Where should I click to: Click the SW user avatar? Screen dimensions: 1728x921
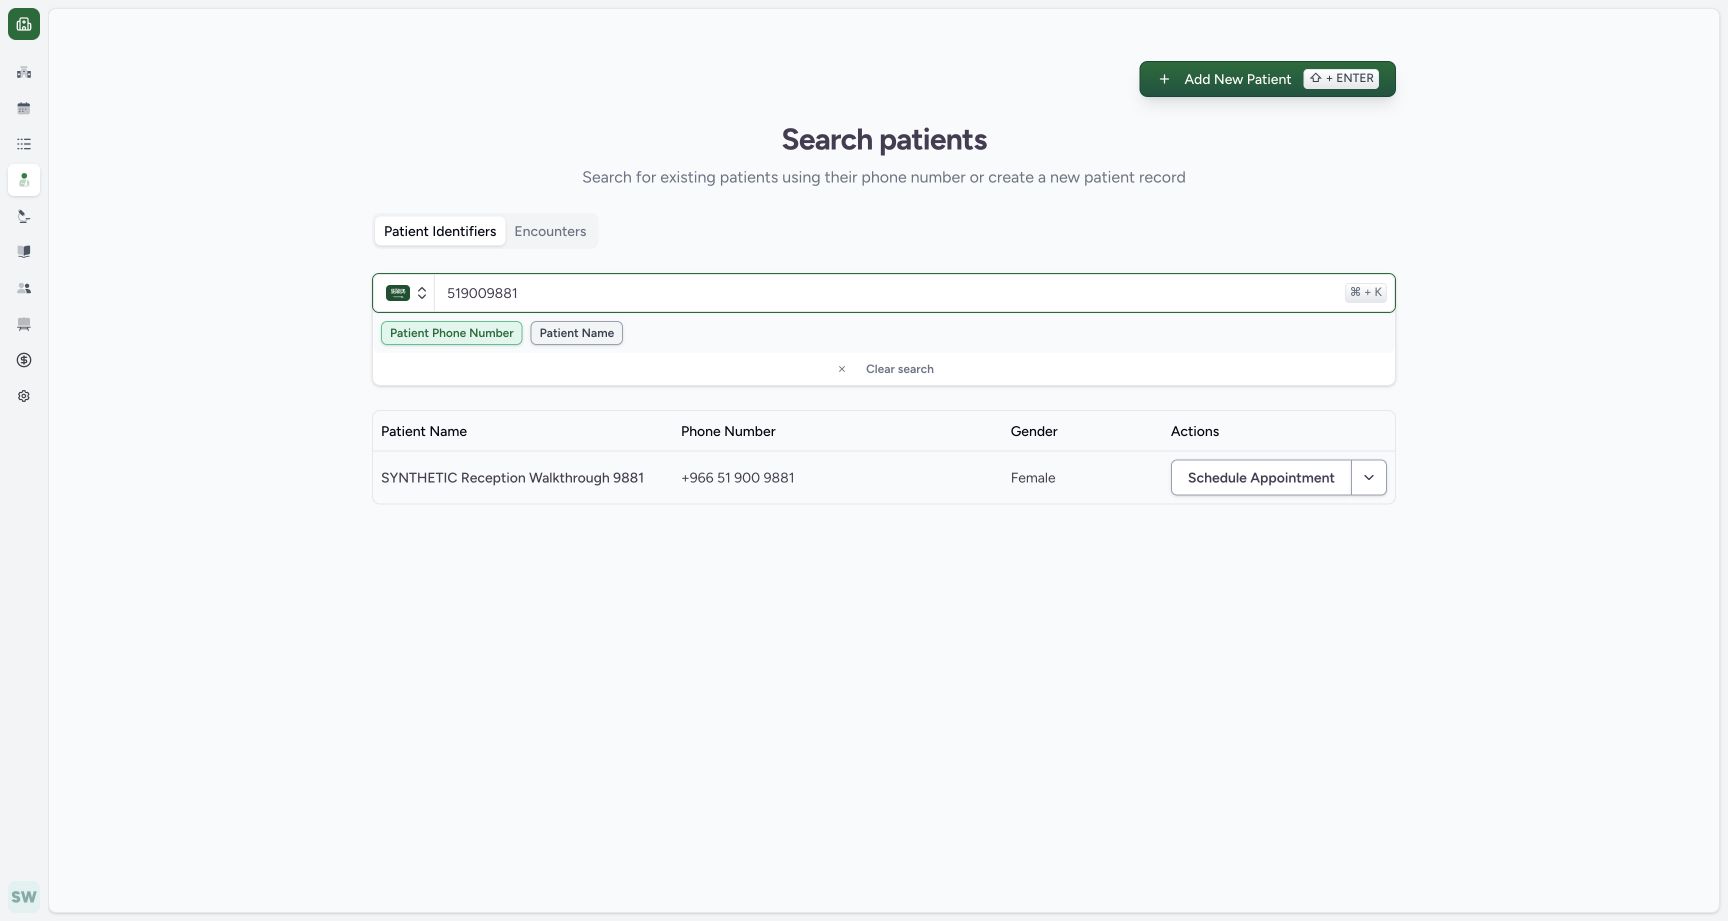coord(24,897)
